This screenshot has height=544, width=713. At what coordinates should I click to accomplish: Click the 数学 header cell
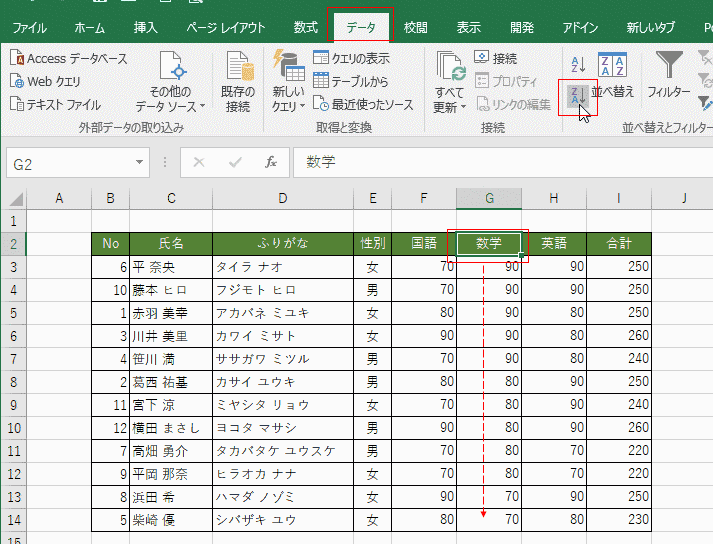pos(489,244)
